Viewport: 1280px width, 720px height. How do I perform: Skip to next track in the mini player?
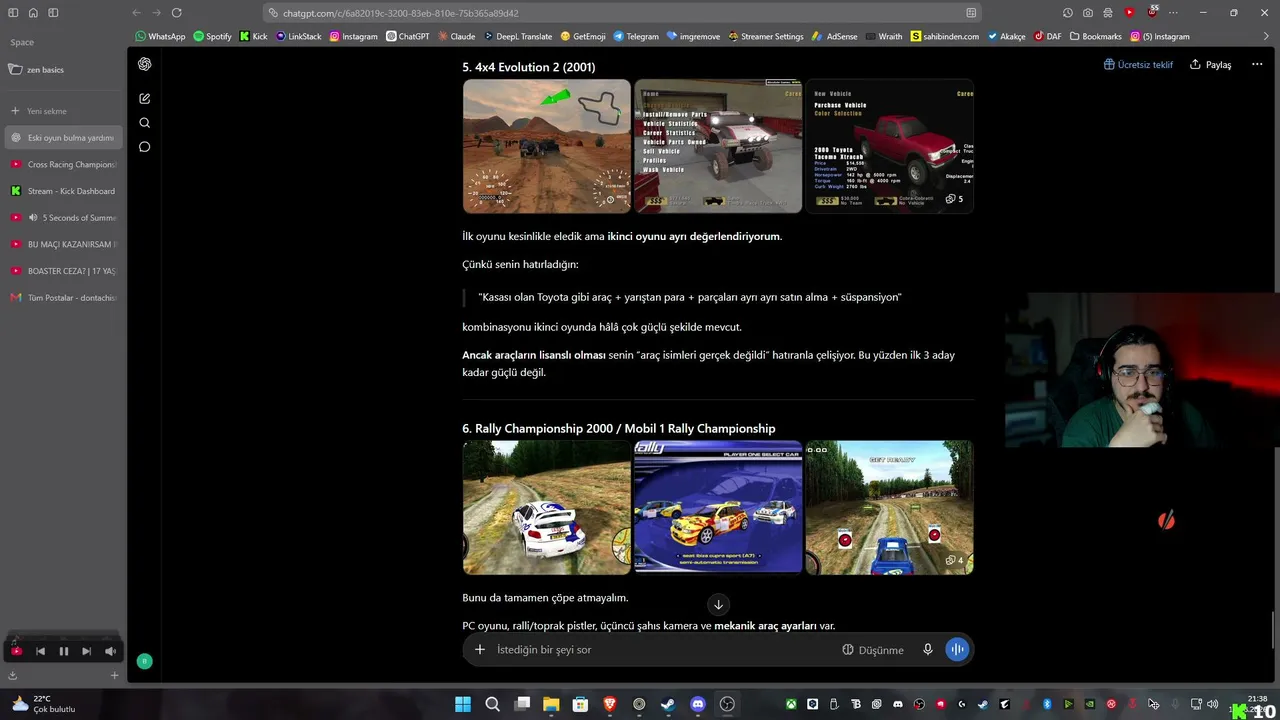[x=86, y=651]
